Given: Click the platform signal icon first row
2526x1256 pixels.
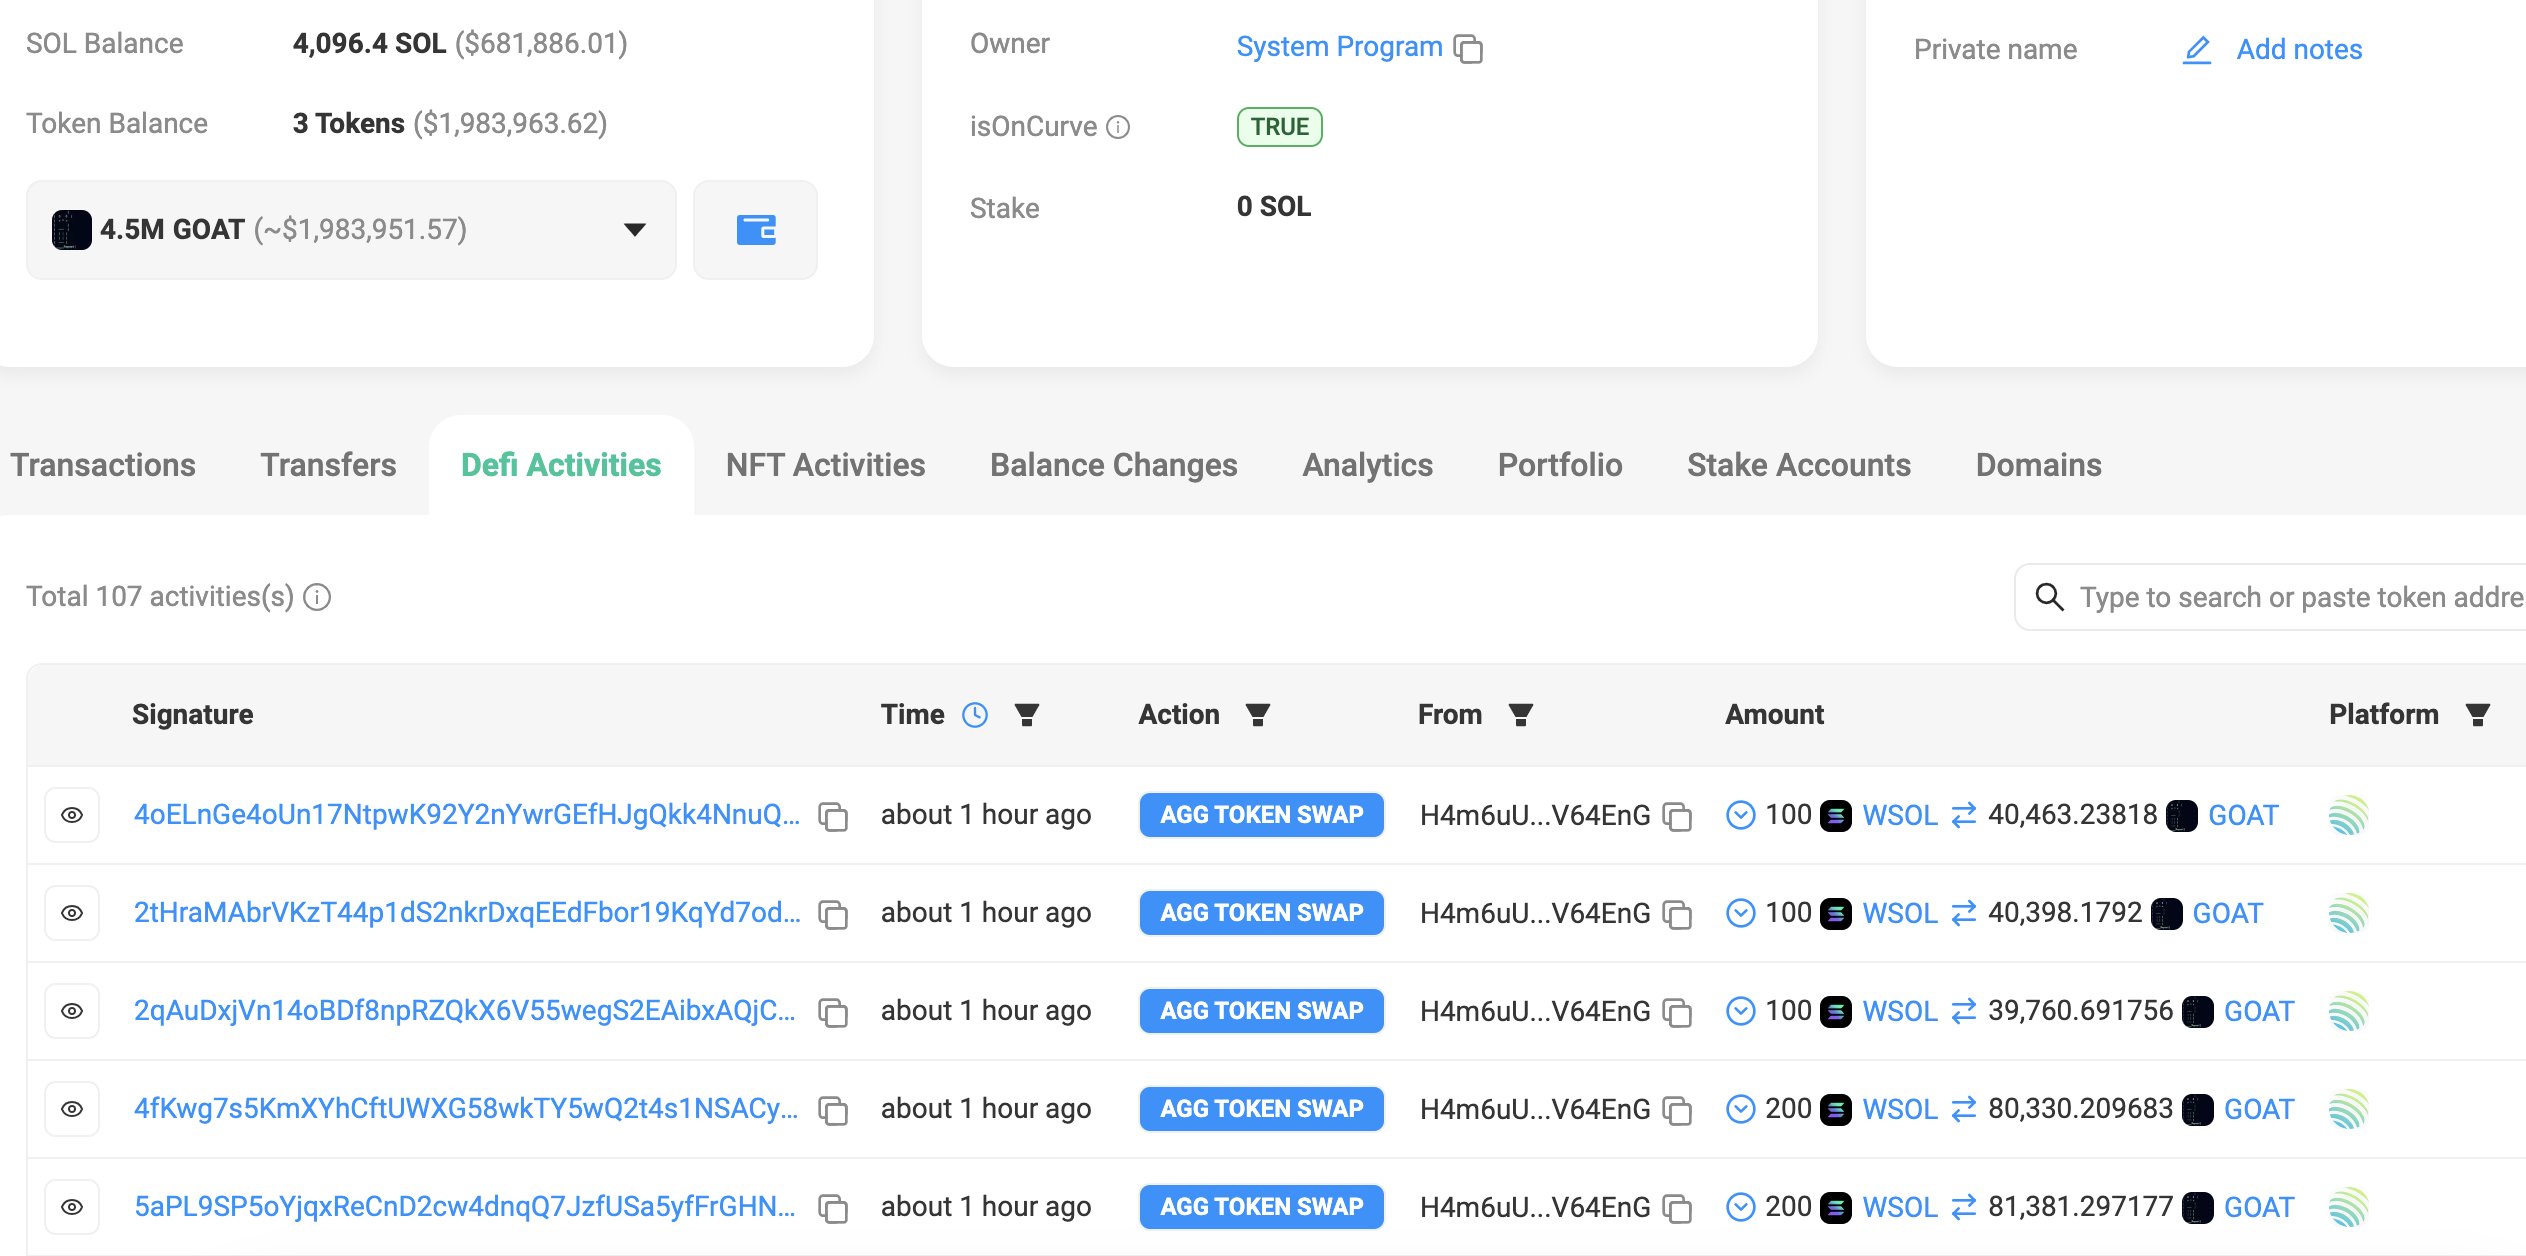Looking at the screenshot, I should (2350, 813).
